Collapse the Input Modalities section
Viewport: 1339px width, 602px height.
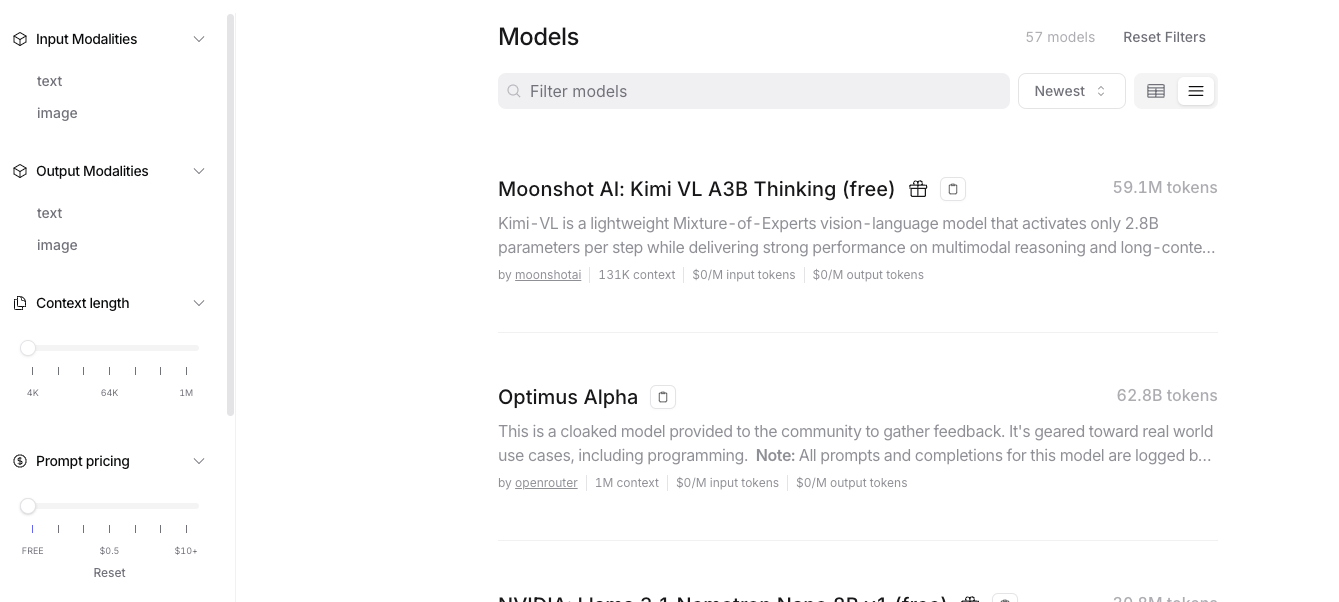(199, 39)
